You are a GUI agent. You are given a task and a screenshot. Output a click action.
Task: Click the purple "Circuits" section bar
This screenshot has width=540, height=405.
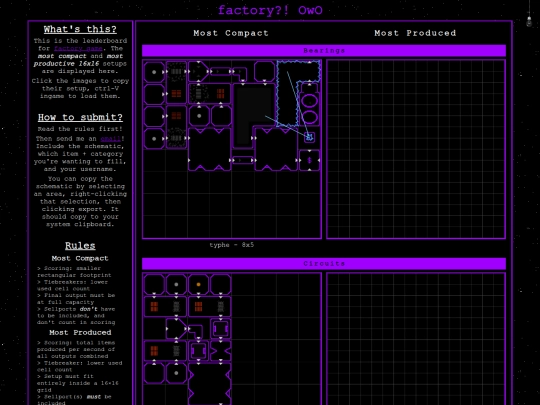(324, 264)
